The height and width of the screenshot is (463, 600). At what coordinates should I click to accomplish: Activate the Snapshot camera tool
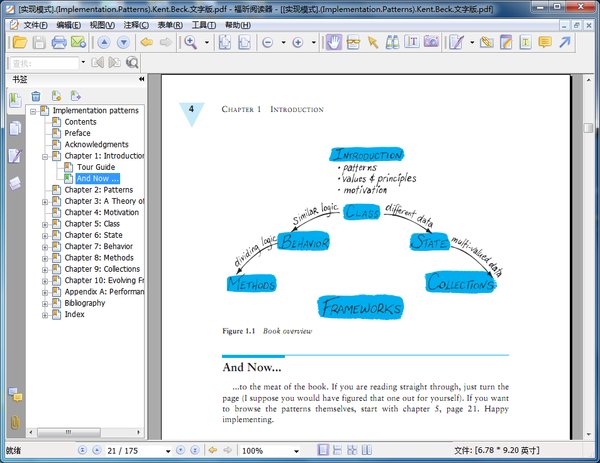(x=431, y=42)
